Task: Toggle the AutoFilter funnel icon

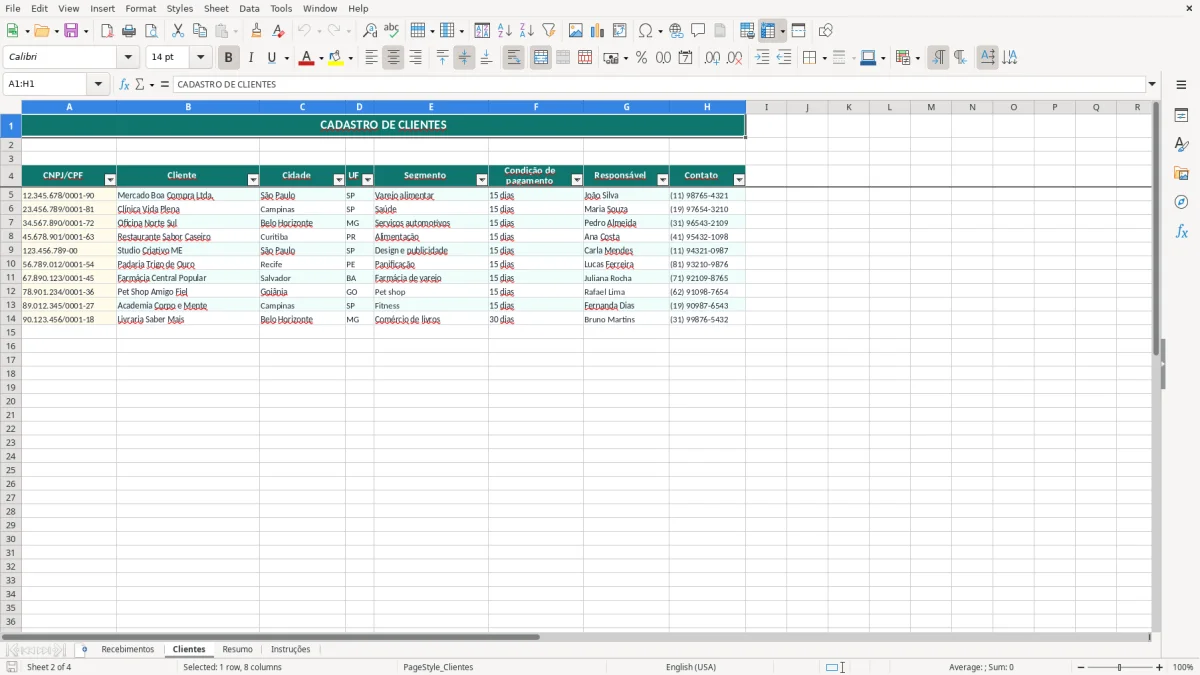Action: (549, 31)
